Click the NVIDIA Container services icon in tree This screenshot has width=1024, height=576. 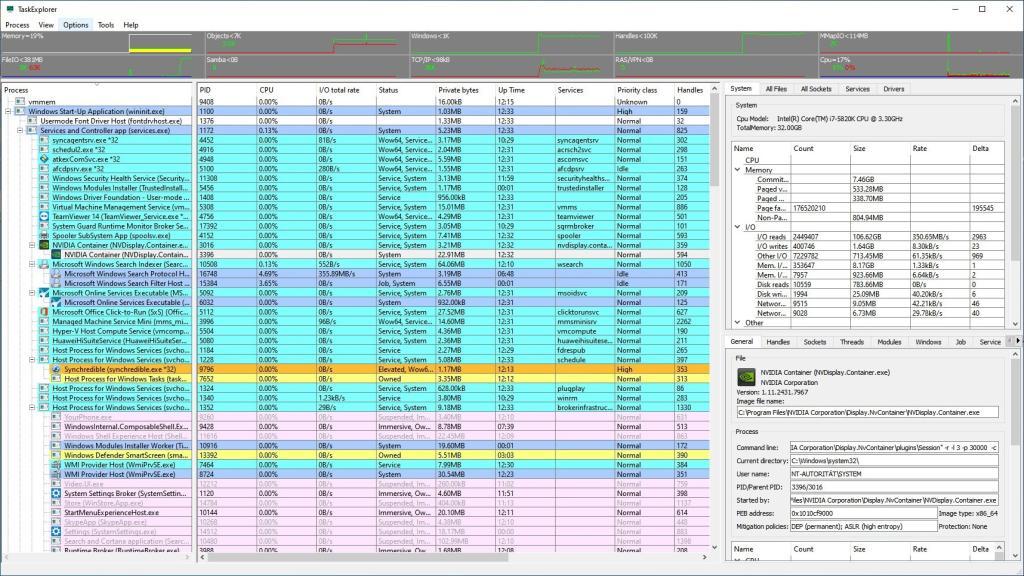click(44, 245)
